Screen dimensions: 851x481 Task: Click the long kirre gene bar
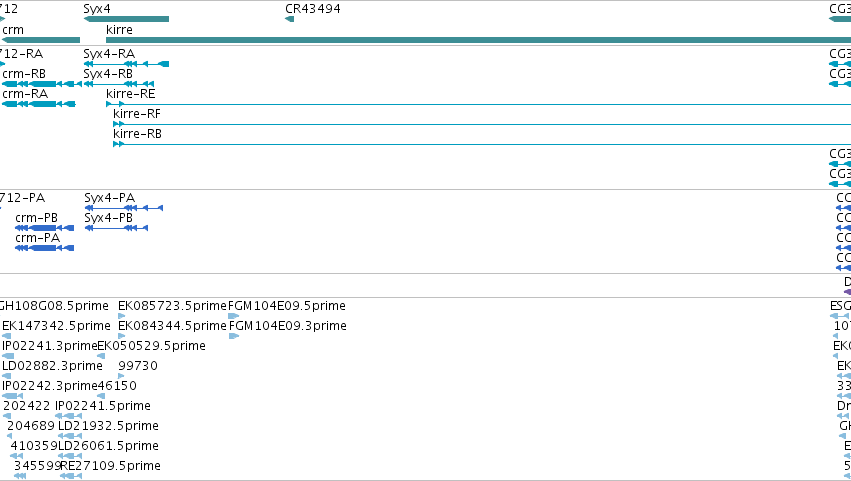(x=478, y=40)
